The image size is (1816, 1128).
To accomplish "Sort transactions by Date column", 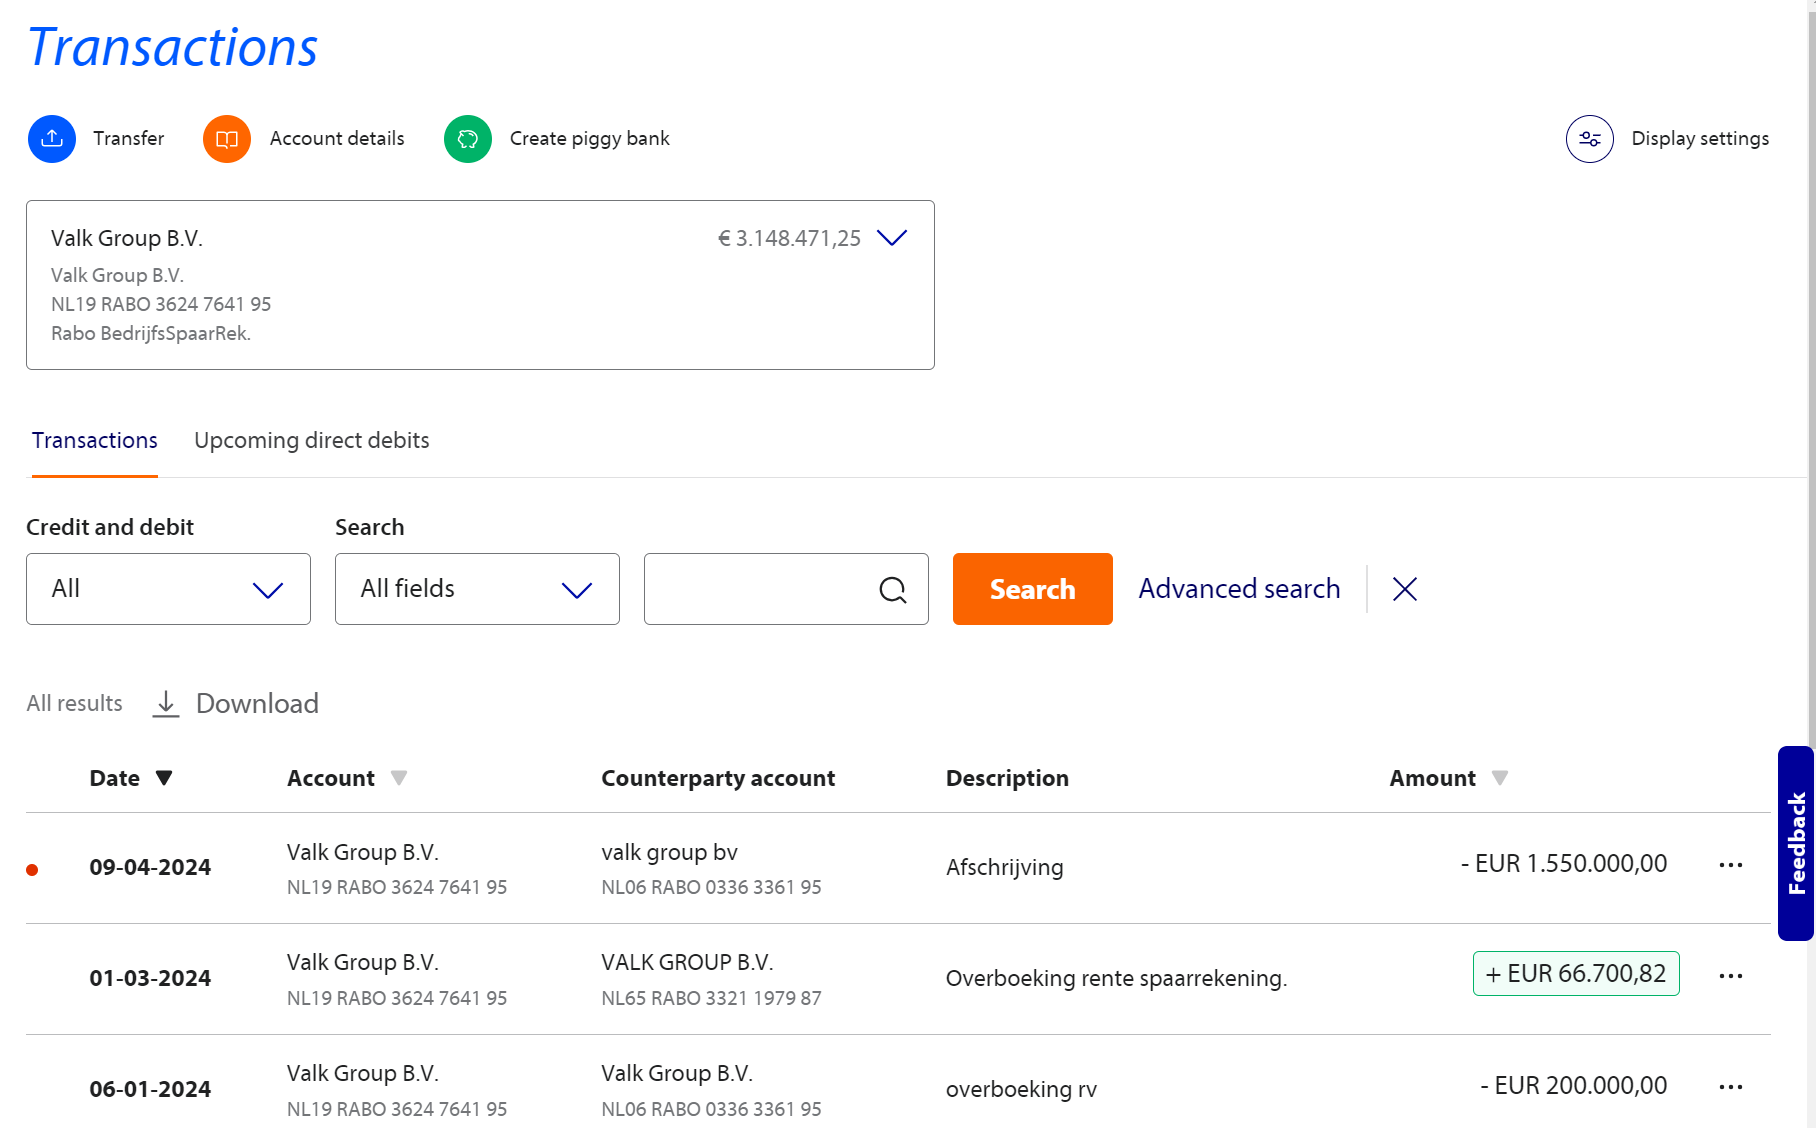I will [x=164, y=778].
